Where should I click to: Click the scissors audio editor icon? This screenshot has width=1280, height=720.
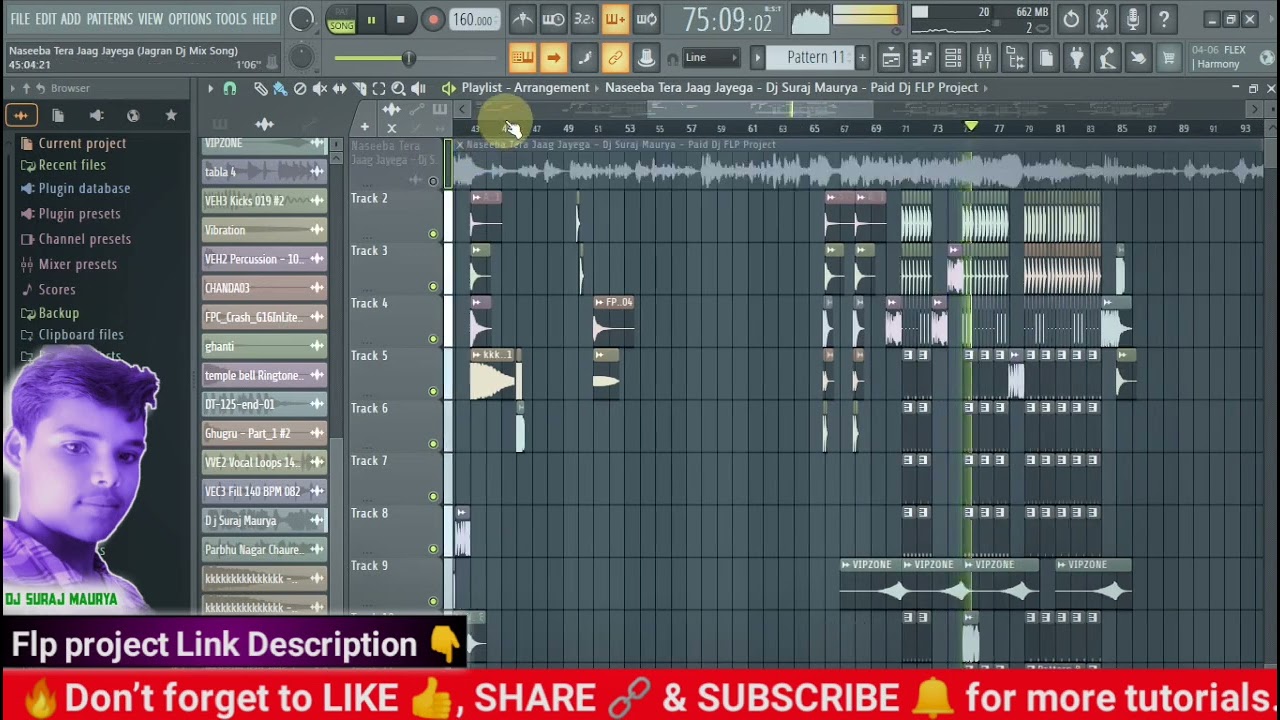pyautogui.click(x=1102, y=19)
